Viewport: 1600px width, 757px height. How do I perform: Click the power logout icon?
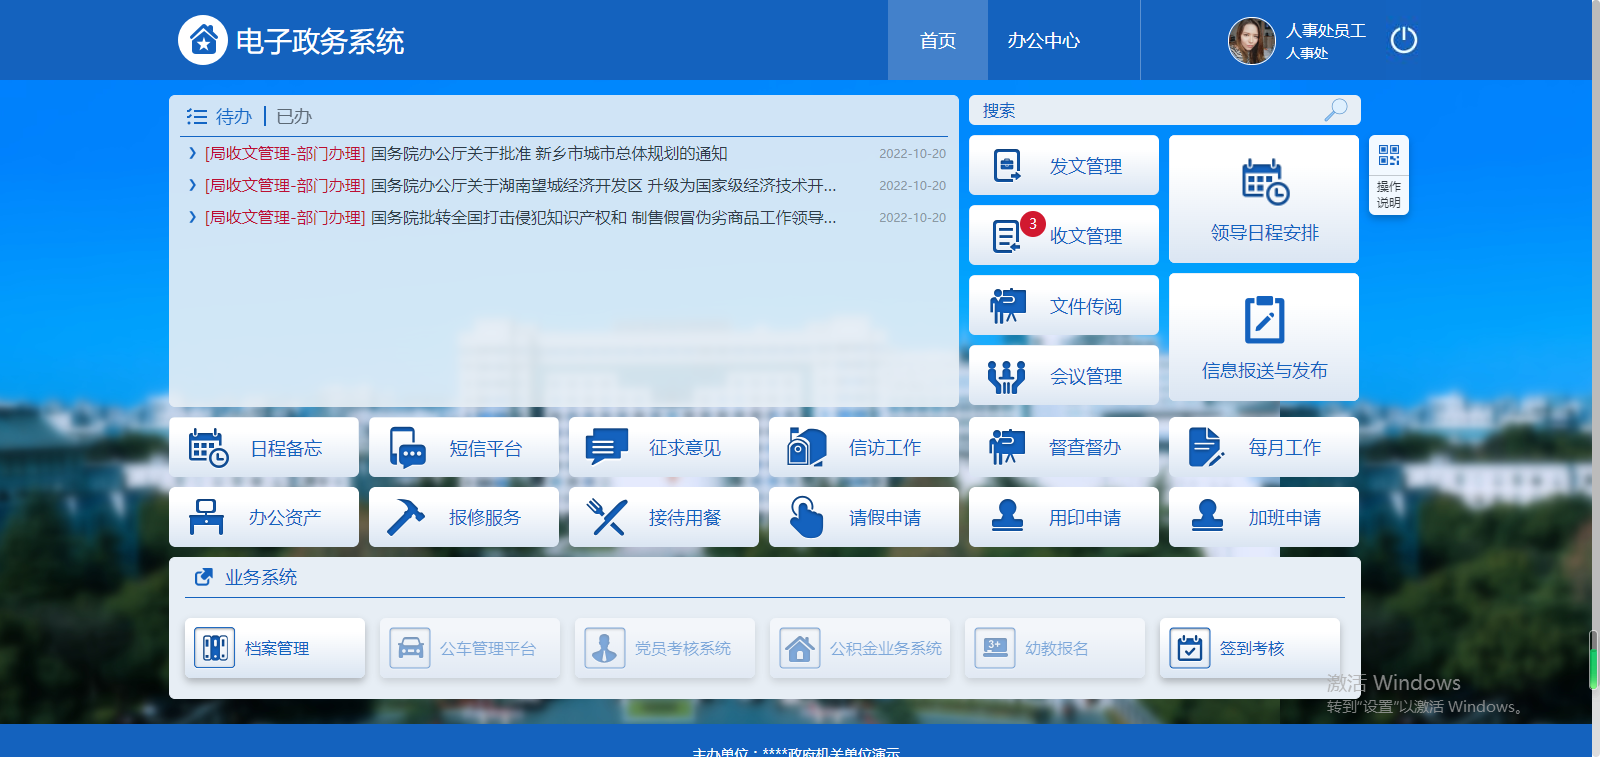[x=1404, y=40]
